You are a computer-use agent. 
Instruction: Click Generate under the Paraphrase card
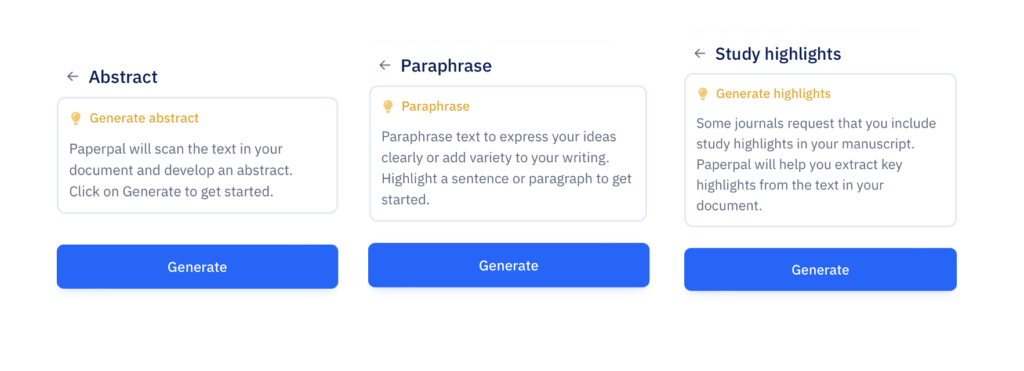(x=509, y=265)
